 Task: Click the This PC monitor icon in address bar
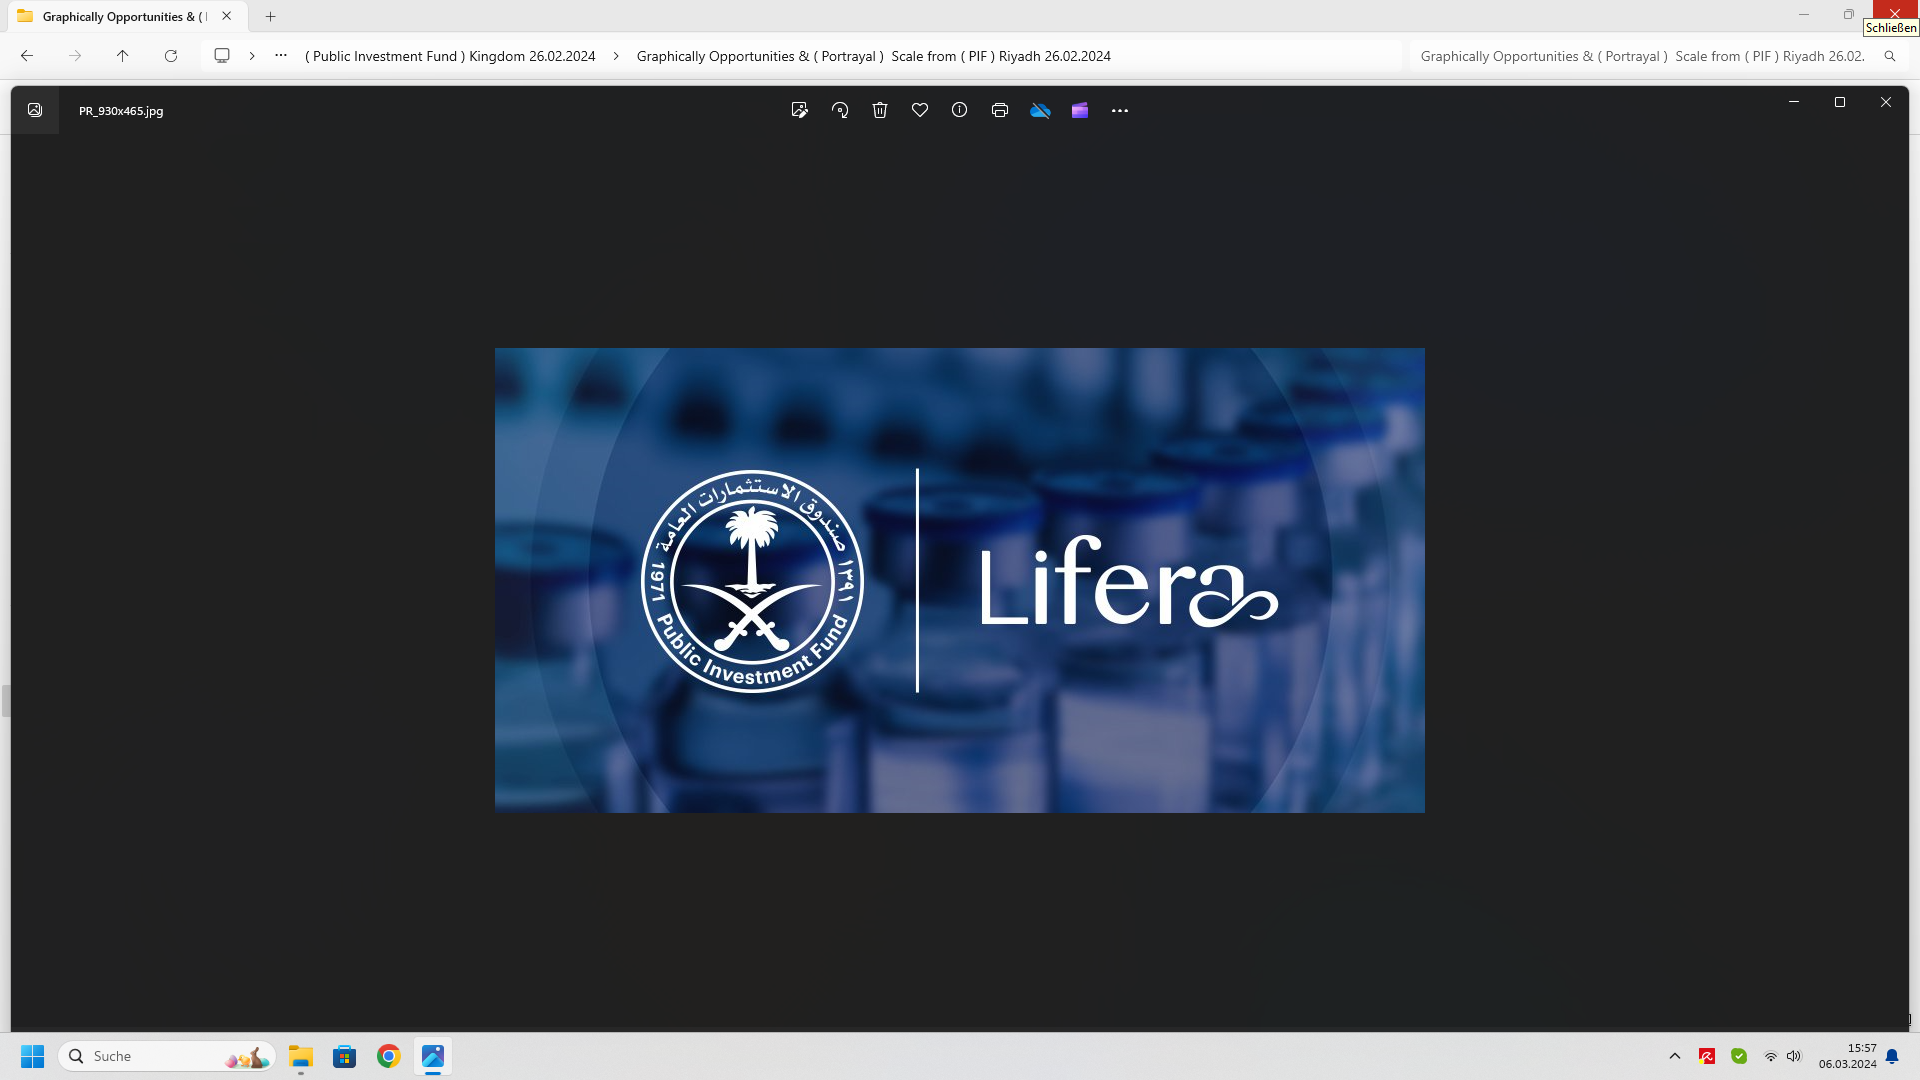point(222,56)
